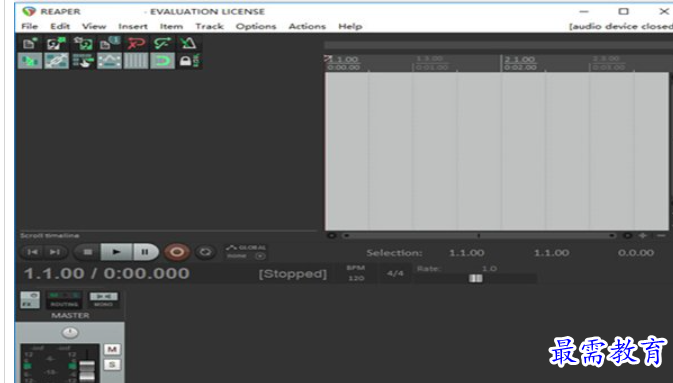Go to start of project button
Screen dimensions: 673x383
33,252
